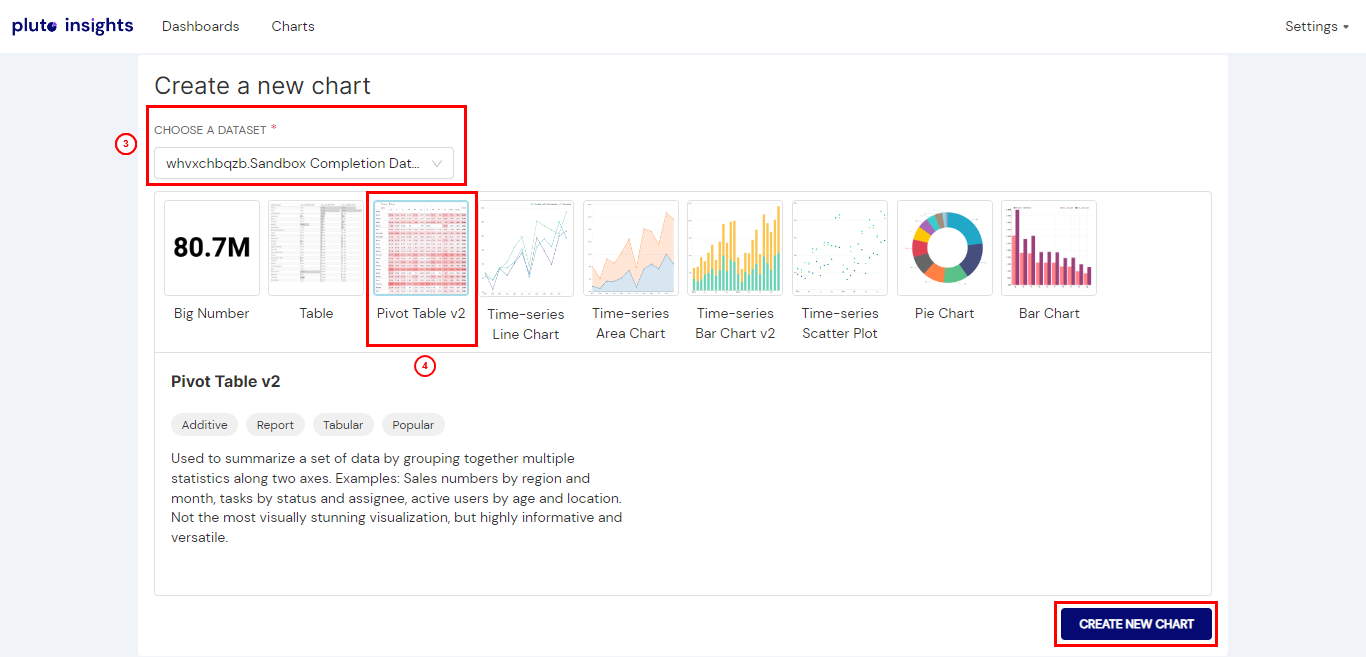Click the Create New Chart button

pyautogui.click(x=1136, y=624)
